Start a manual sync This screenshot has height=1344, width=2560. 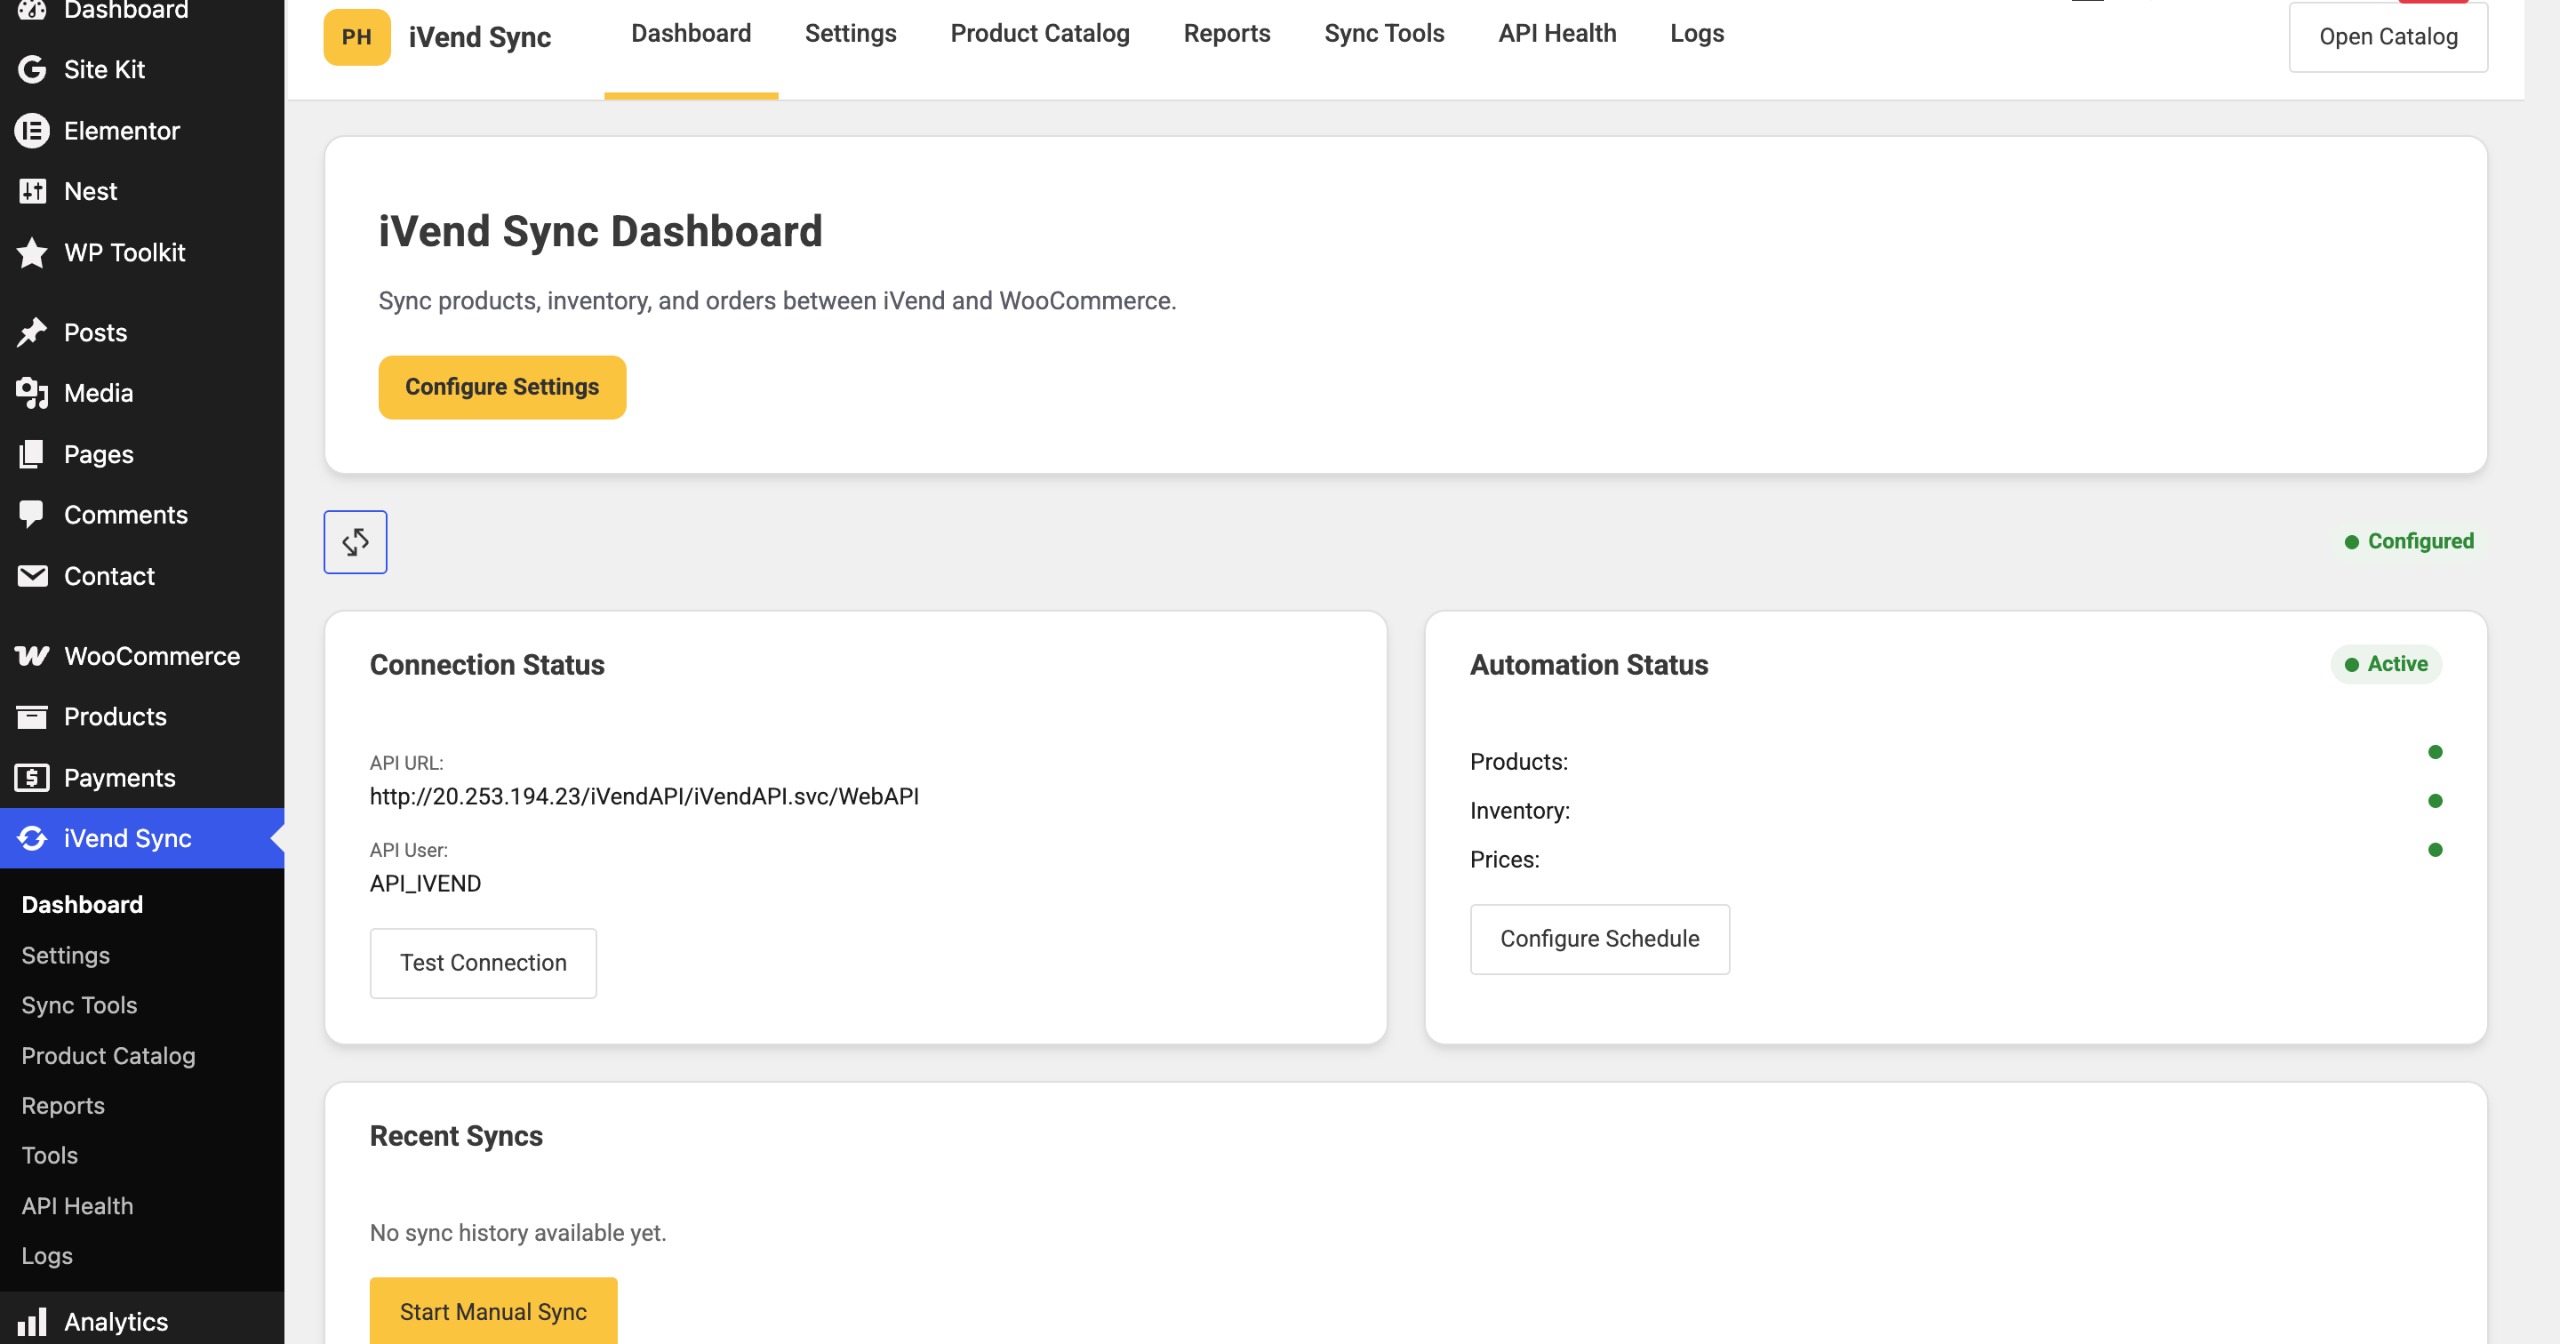pos(493,1311)
